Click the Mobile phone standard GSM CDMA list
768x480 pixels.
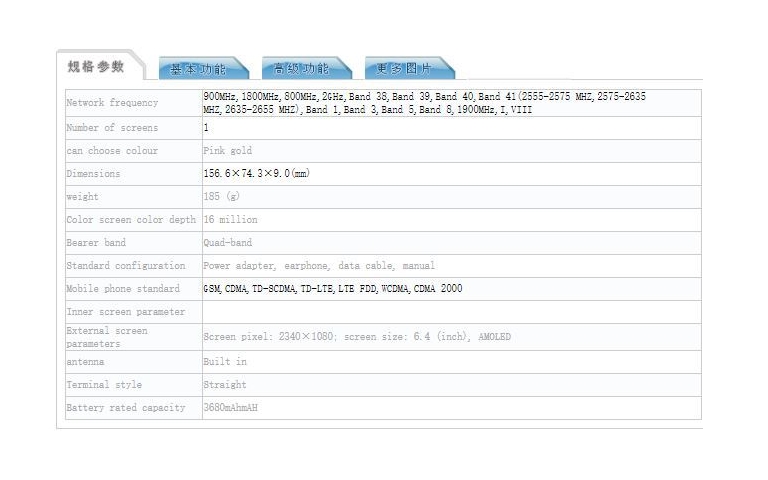click(x=333, y=288)
